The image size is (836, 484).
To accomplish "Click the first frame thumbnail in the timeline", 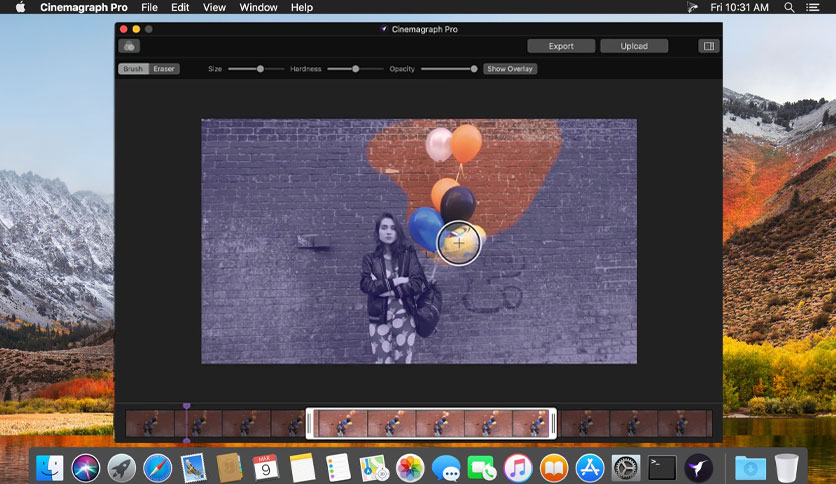I will 150,424.
